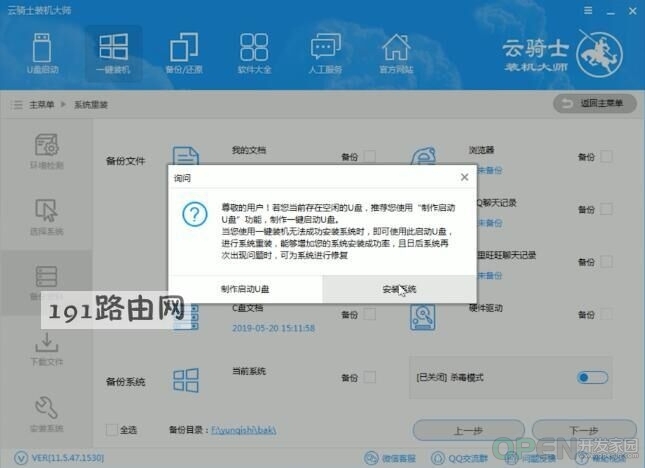Click the 备份文件 section label
Viewport: 645px width, 468px height.
pos(125,161)
